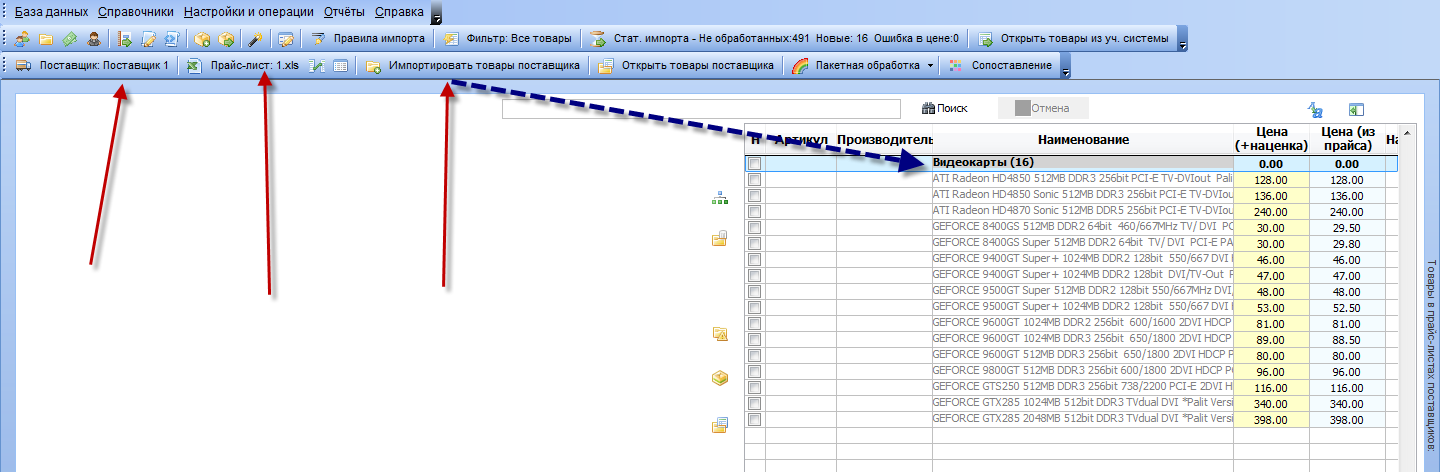Click the locked folder icon left of the grid
The height and width of the screenshot is (472, 1440).
[x=720, y=238]
